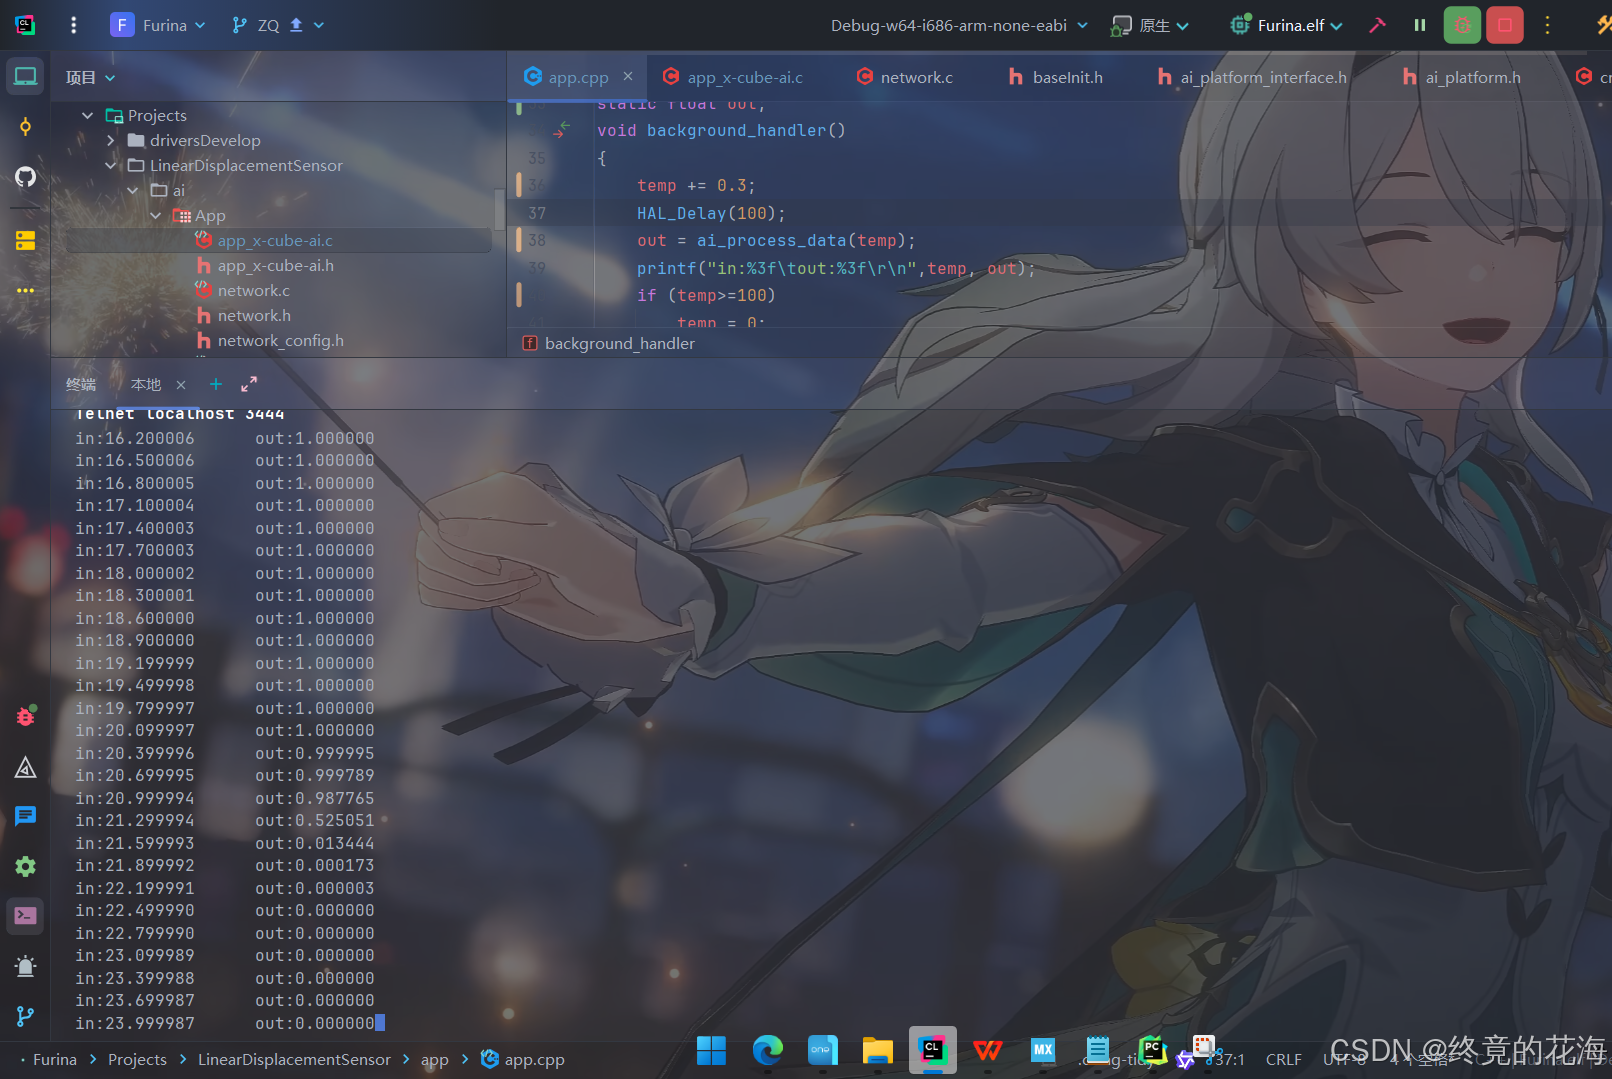Close the 本地 terminal tab
The height and width of the screenshot is (1079, 1612).
coord(181,385)
